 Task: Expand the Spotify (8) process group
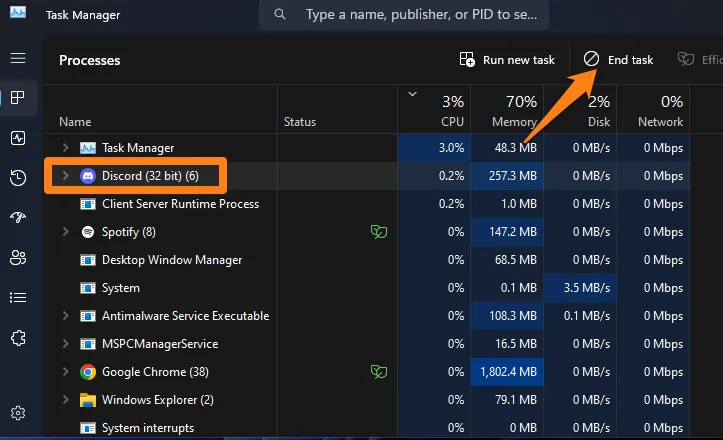[65, 232]
